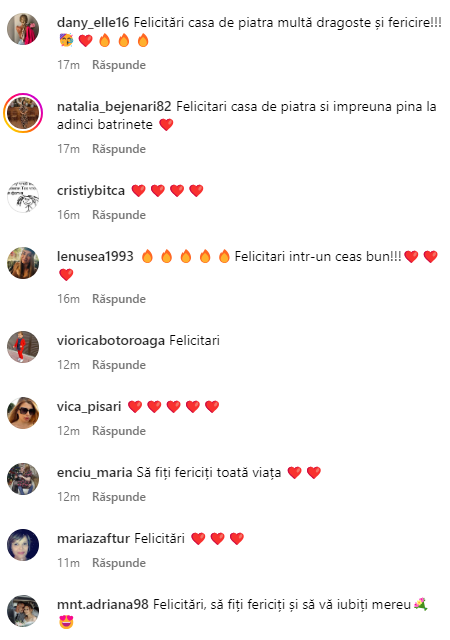
Task: Open the dany_elle16 username link
Action: pyautogui.click(x=93, y=23)
